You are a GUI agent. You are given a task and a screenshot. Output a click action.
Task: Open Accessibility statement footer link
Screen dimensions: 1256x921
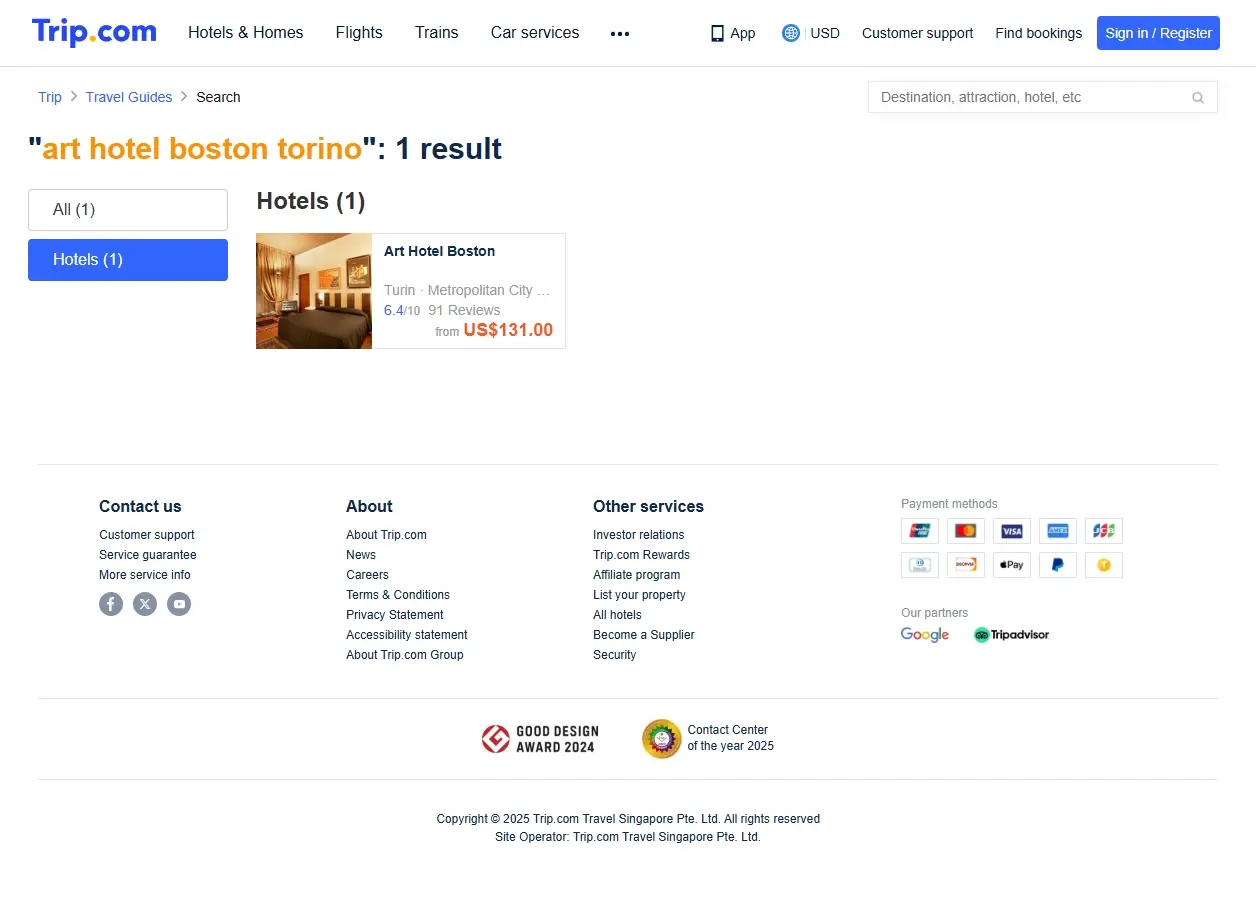point(407,635)
